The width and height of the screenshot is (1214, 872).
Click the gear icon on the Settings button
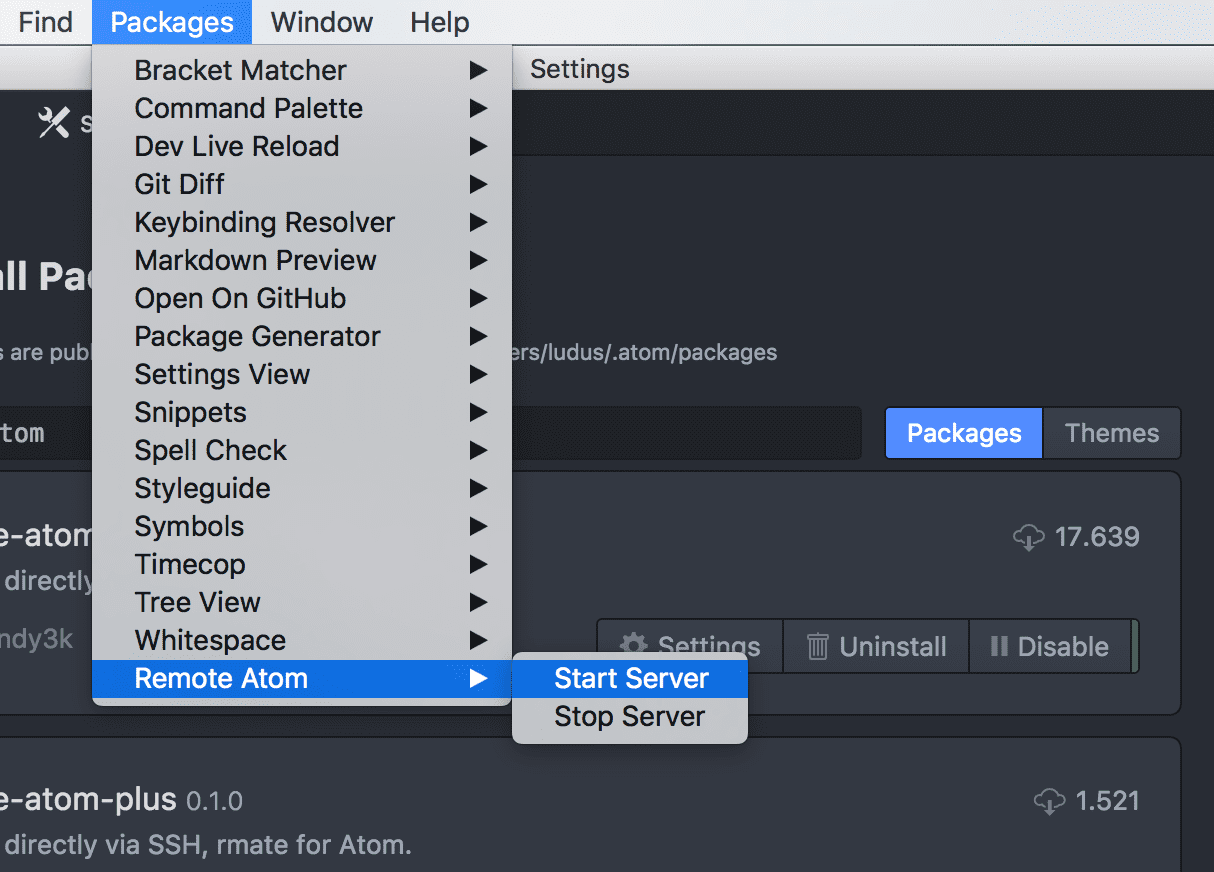coord(633,646)
